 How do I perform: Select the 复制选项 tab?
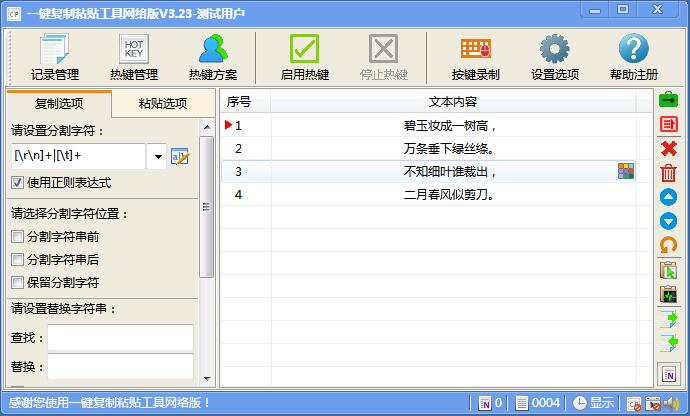pyautogui.click(x=58, y=104)
